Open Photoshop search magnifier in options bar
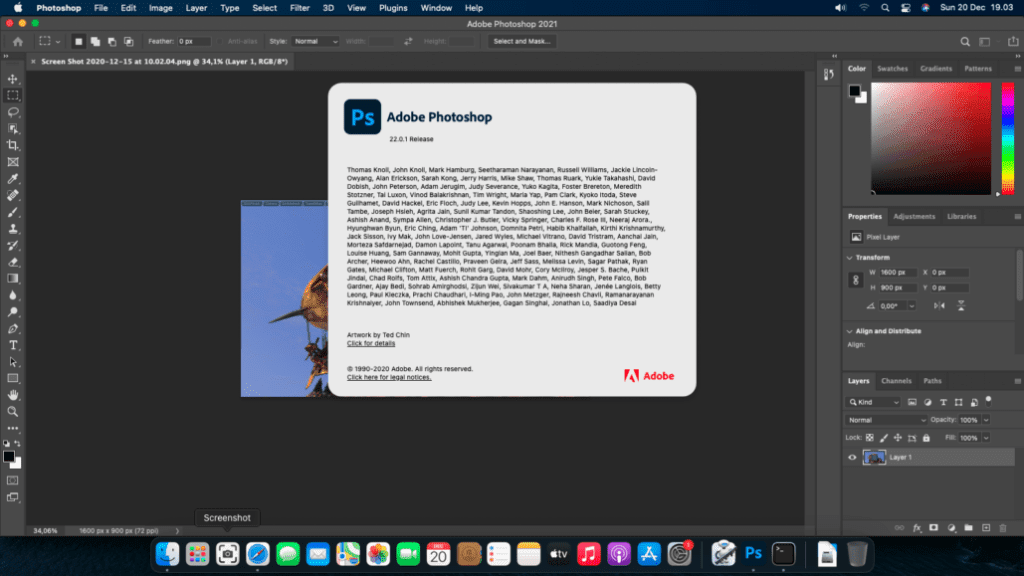 click(965, 41)
